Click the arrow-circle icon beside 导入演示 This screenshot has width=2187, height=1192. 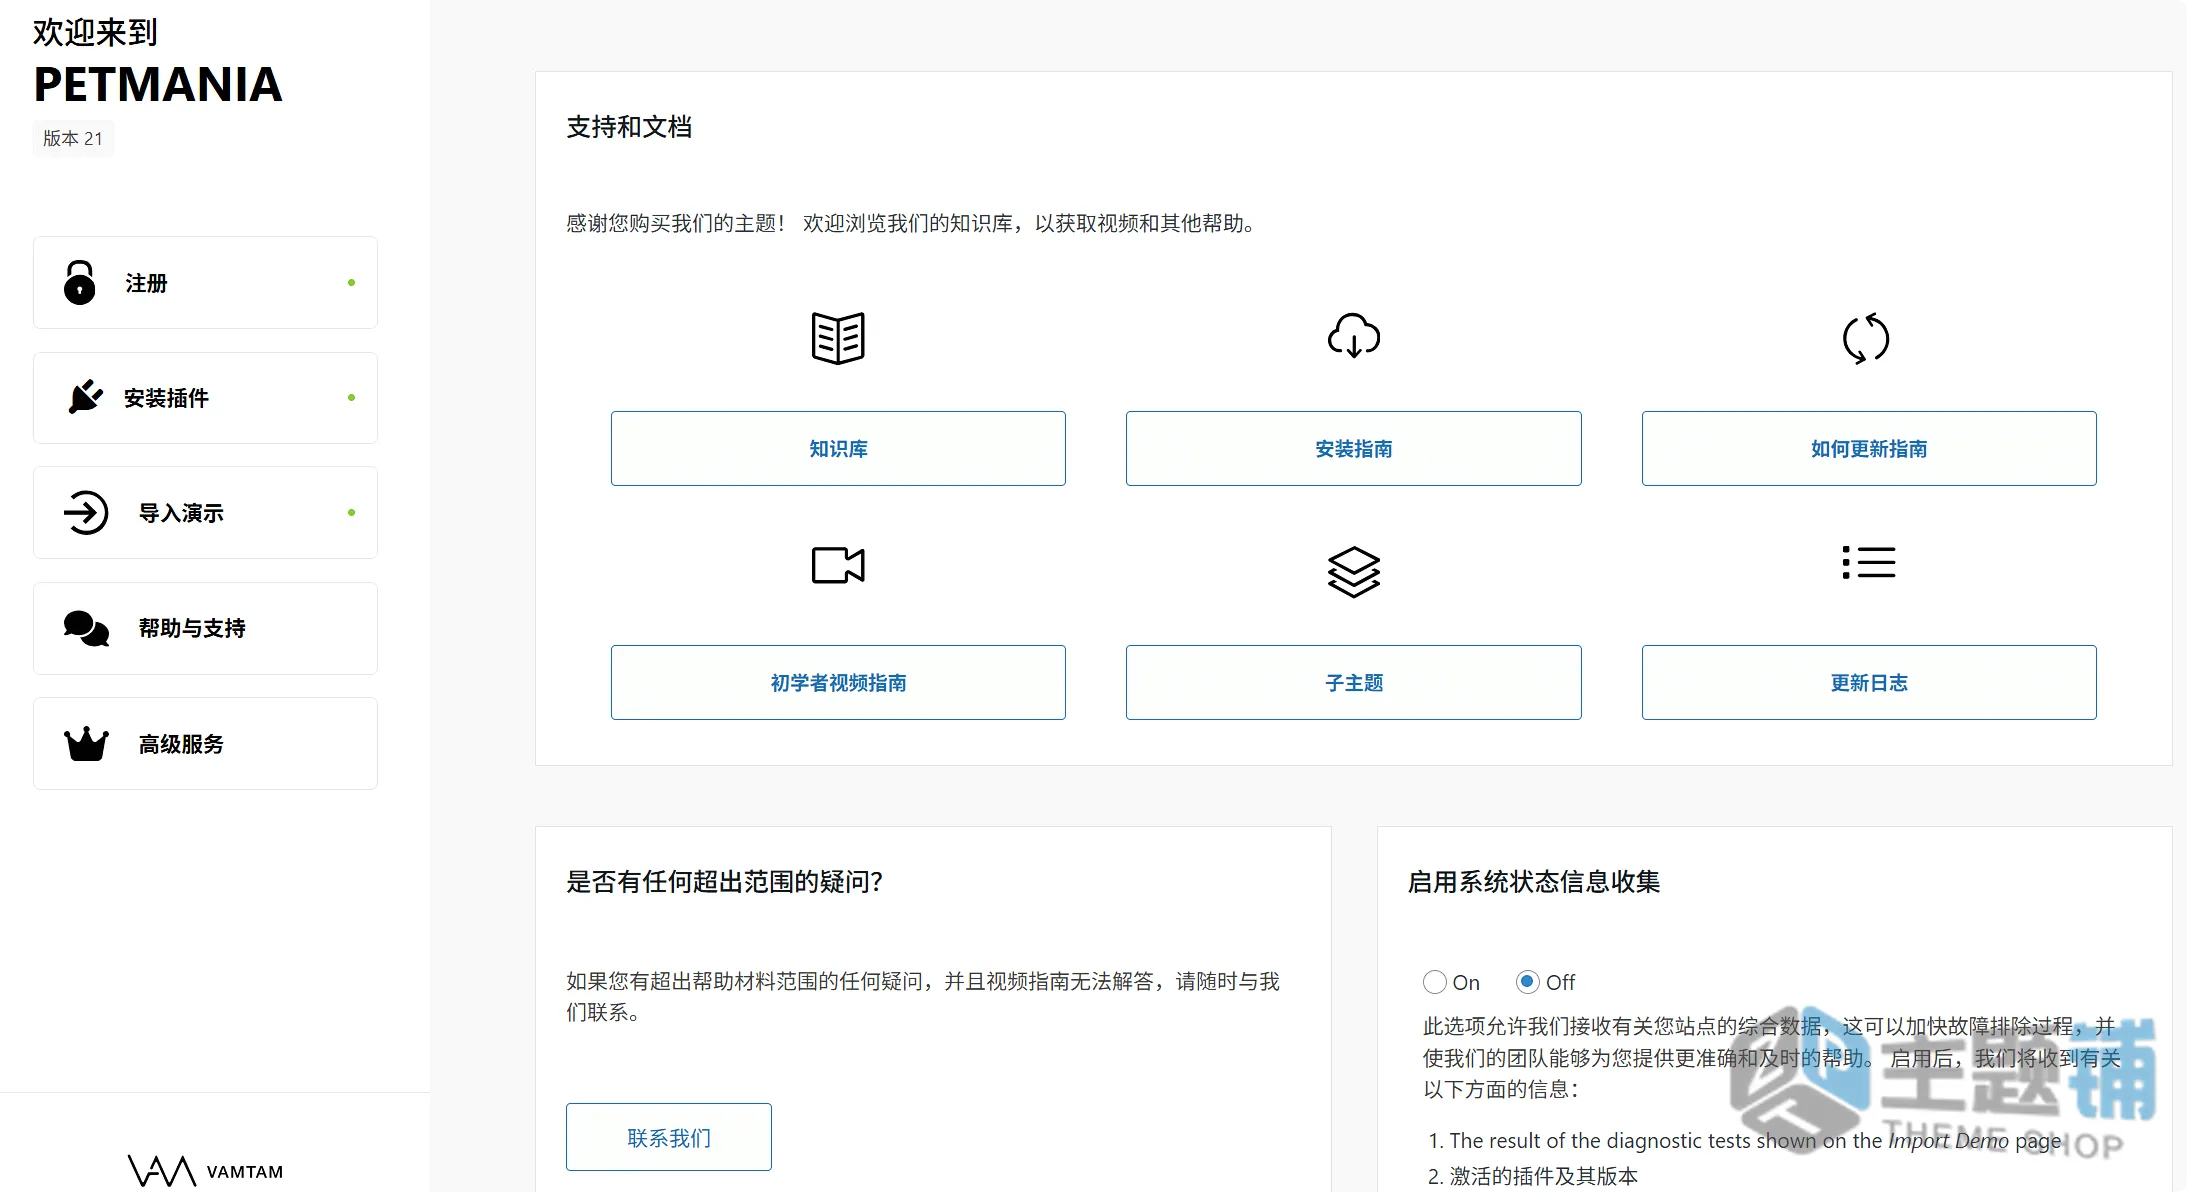pyautogui.click(x=86, y=513)
